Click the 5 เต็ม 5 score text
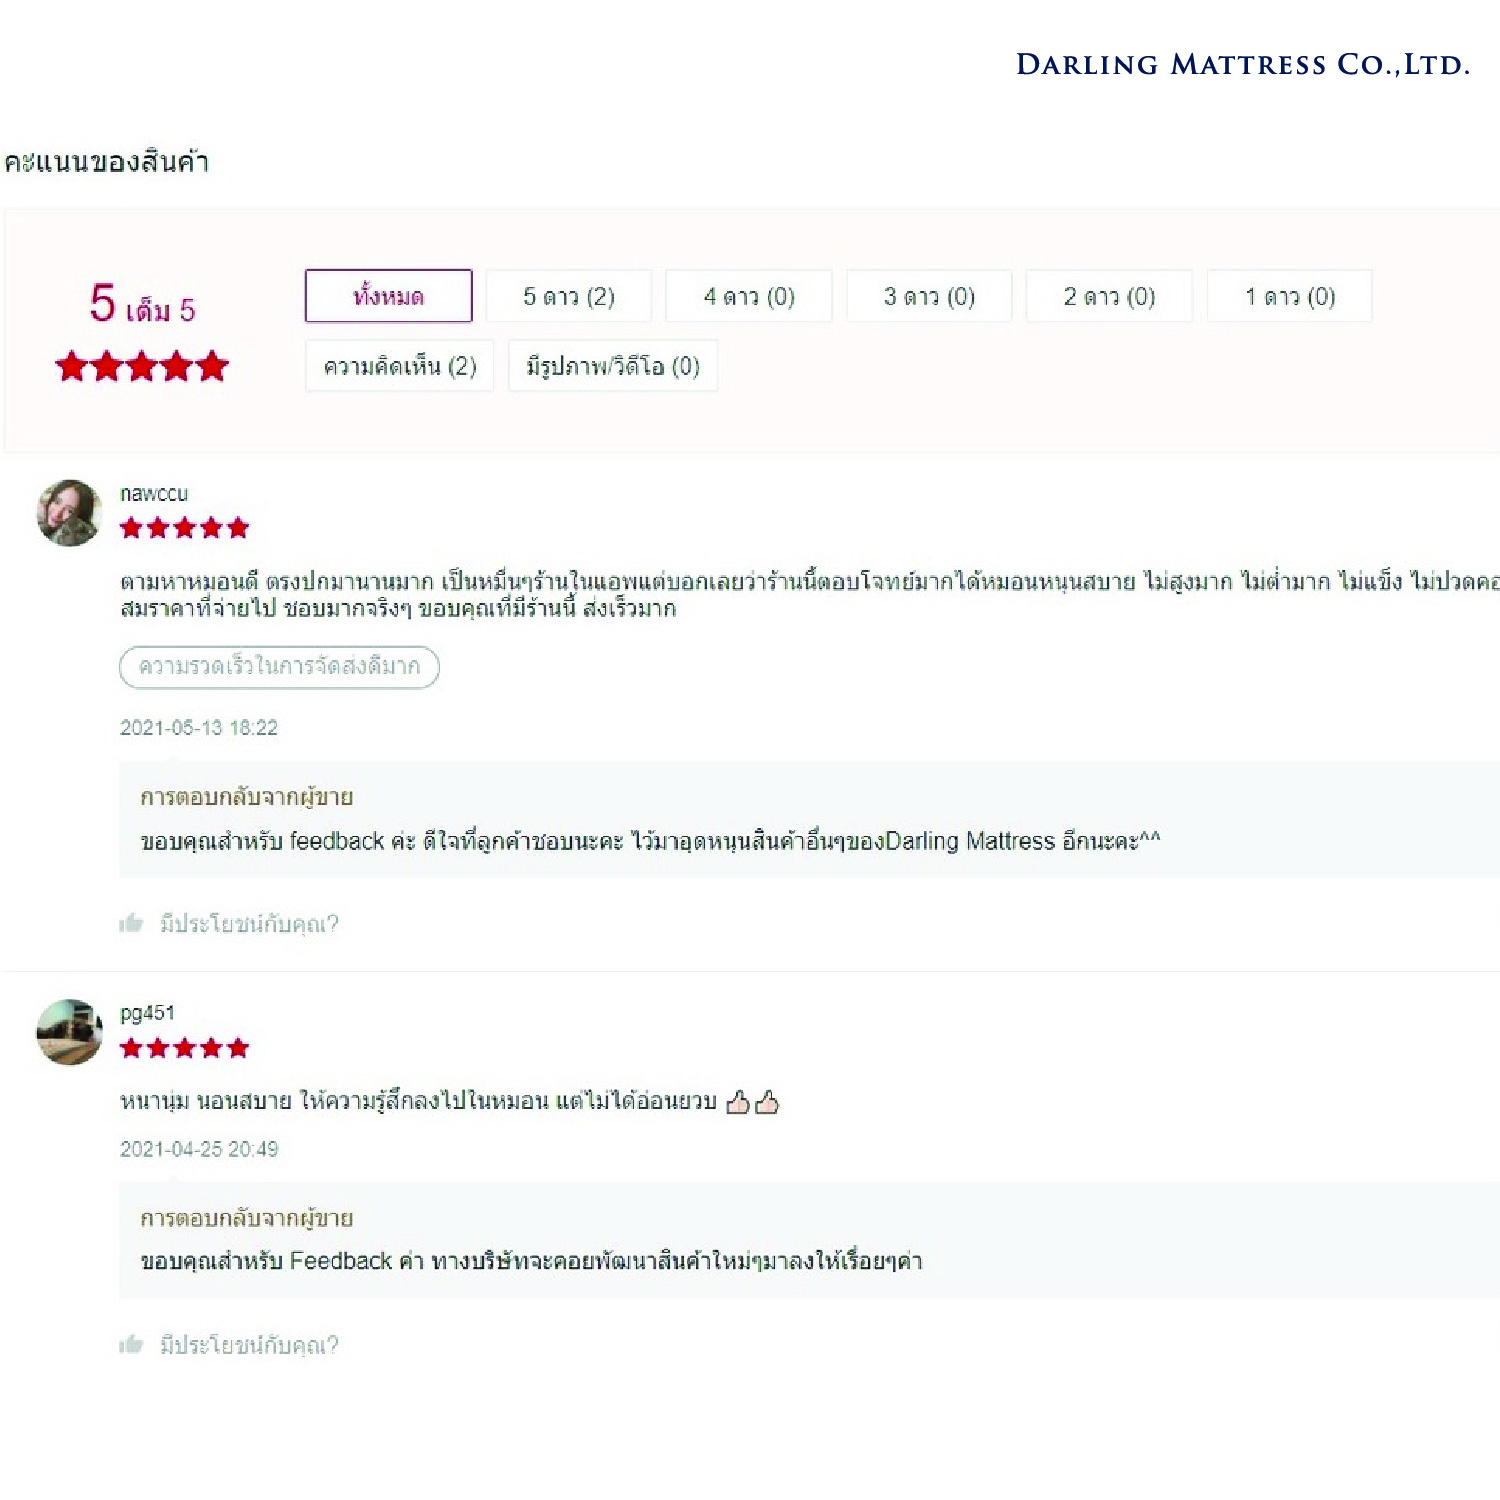The width and height of the screenshot is (1500, 1500). click(142, 304)
